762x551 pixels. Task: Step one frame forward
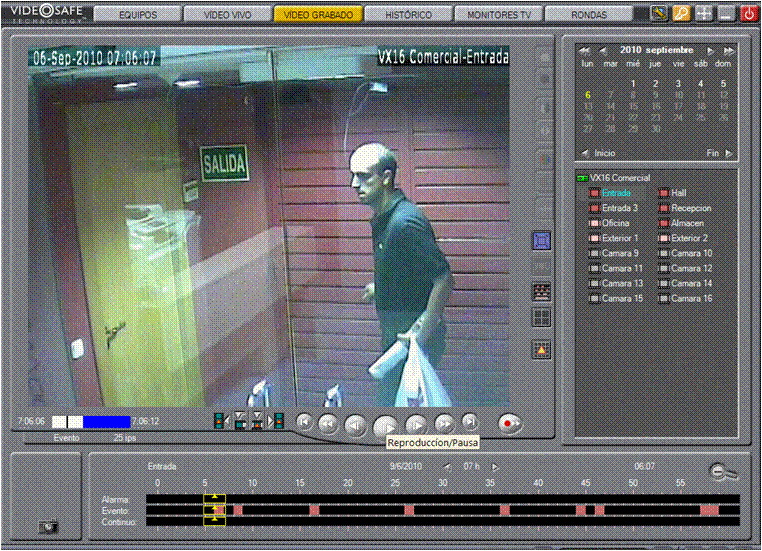coord(416,425)
